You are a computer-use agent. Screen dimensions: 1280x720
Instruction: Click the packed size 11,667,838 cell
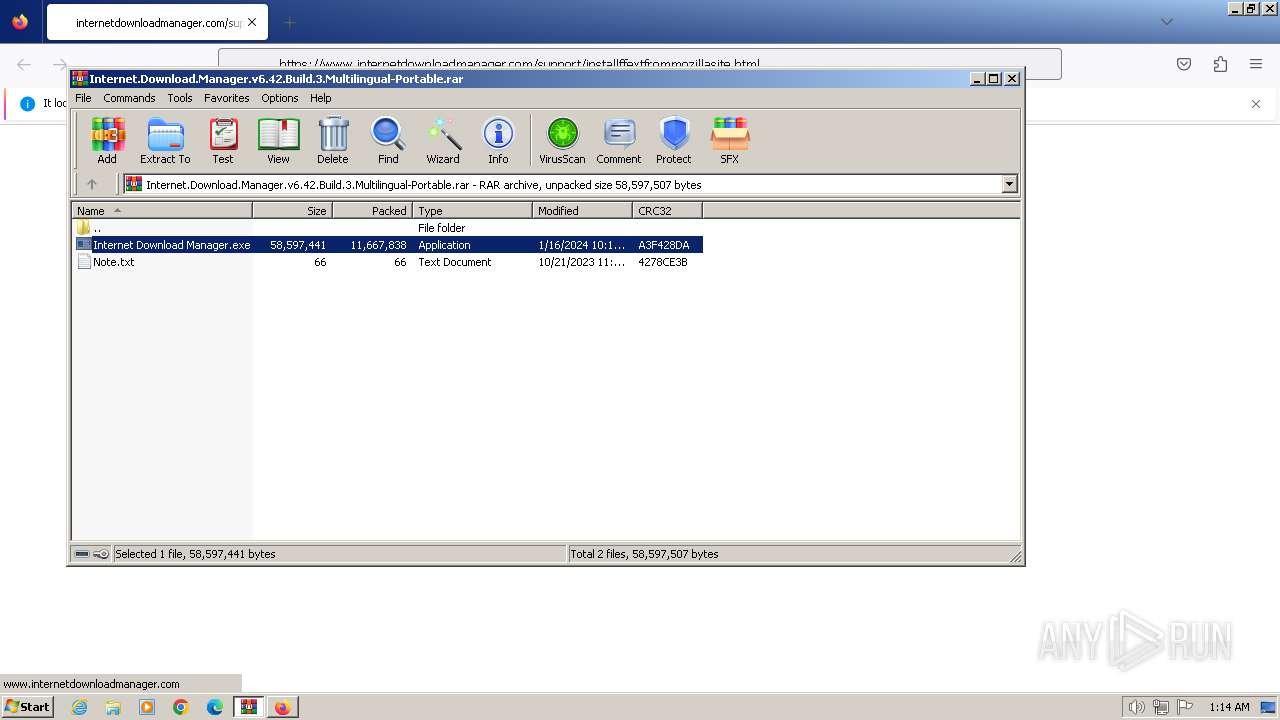[378, 245]
